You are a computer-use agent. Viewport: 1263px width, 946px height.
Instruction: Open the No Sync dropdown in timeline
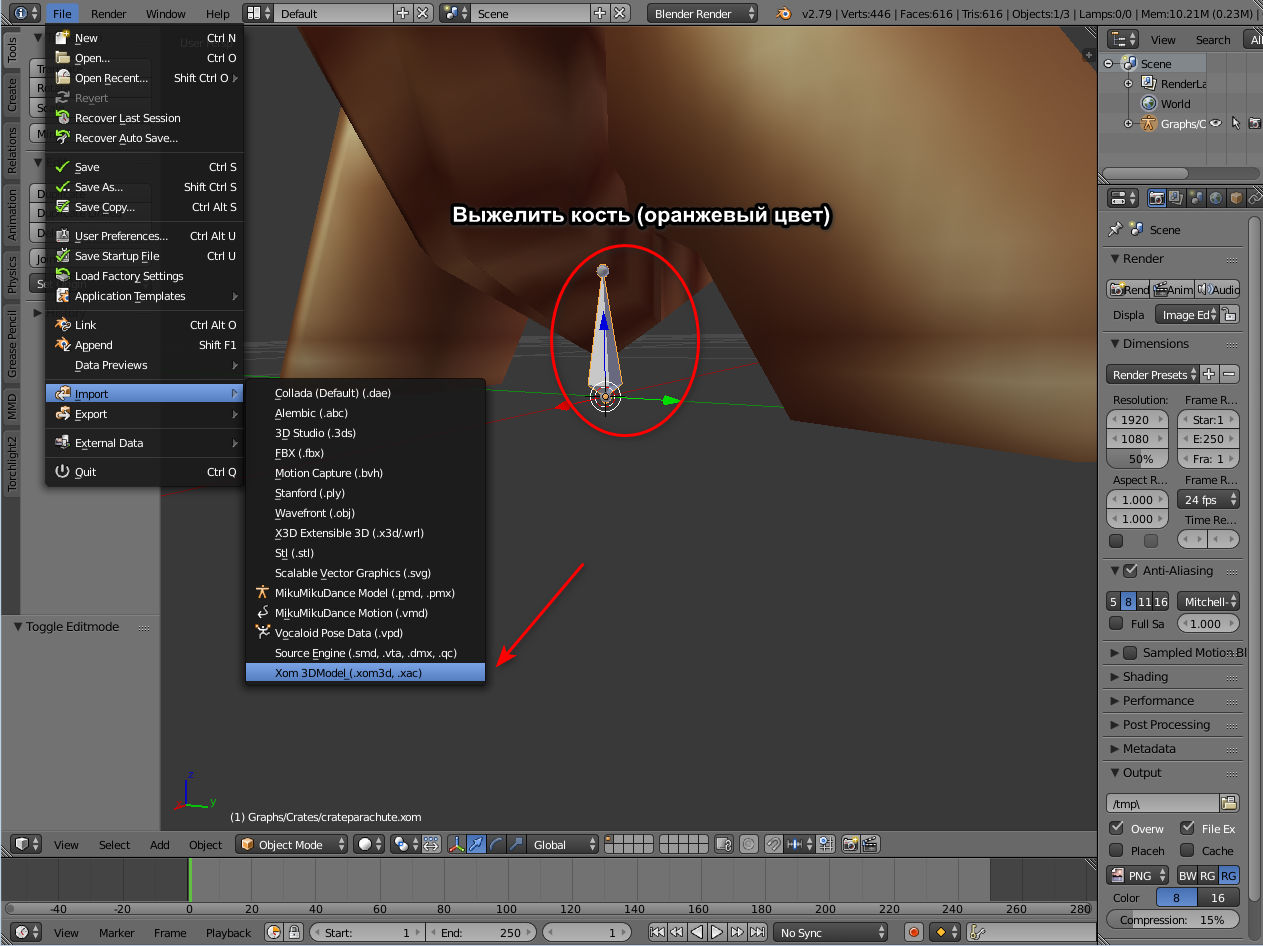click(x=831, y=932)
